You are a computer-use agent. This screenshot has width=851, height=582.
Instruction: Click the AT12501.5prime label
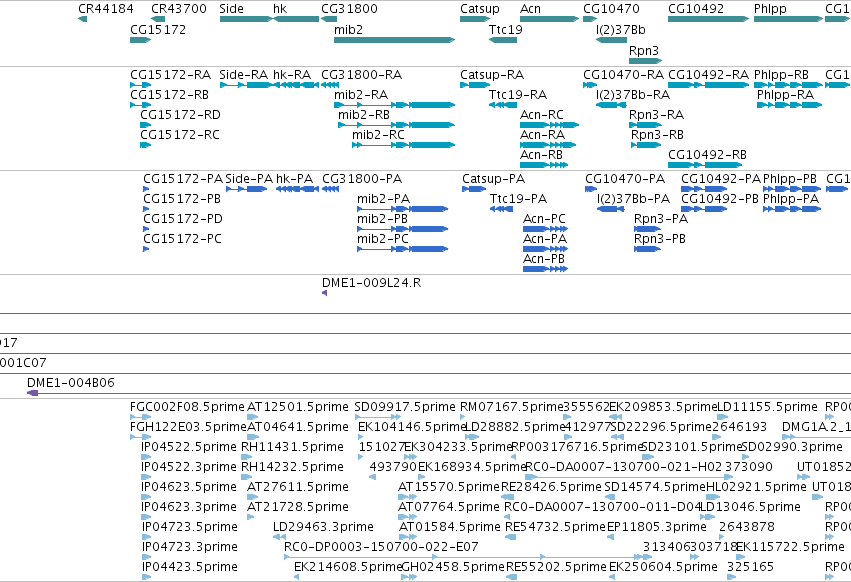pyautogui.click(x=297, y=407)
